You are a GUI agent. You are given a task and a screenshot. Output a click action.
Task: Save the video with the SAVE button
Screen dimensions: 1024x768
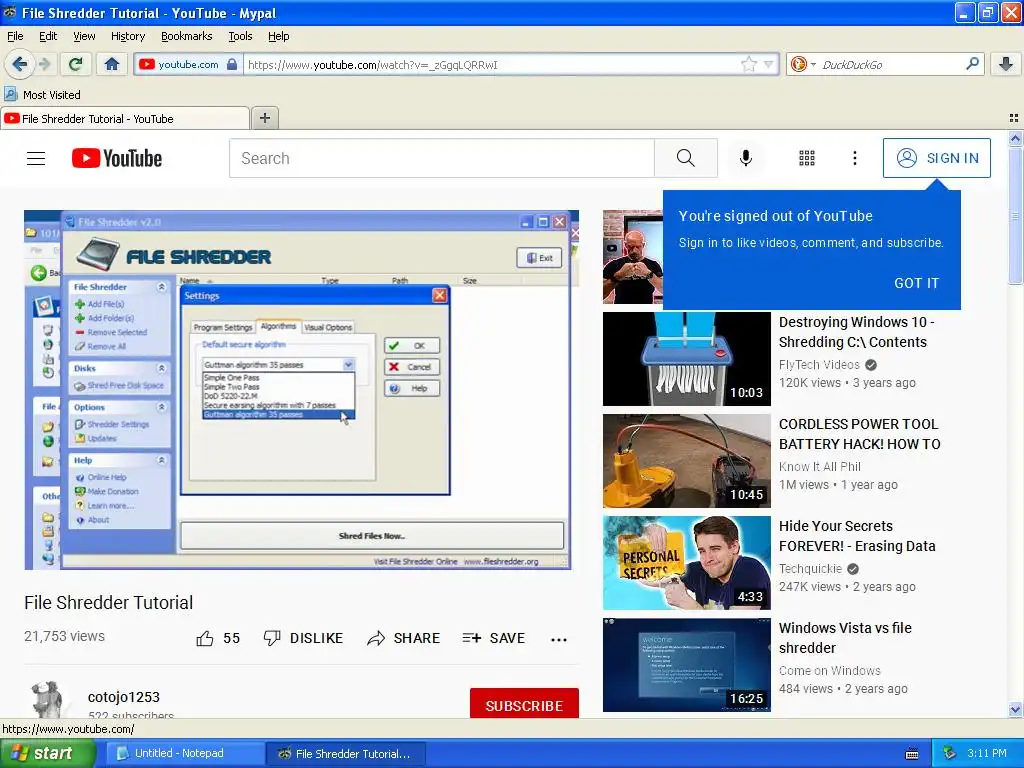tap(494, 638)
